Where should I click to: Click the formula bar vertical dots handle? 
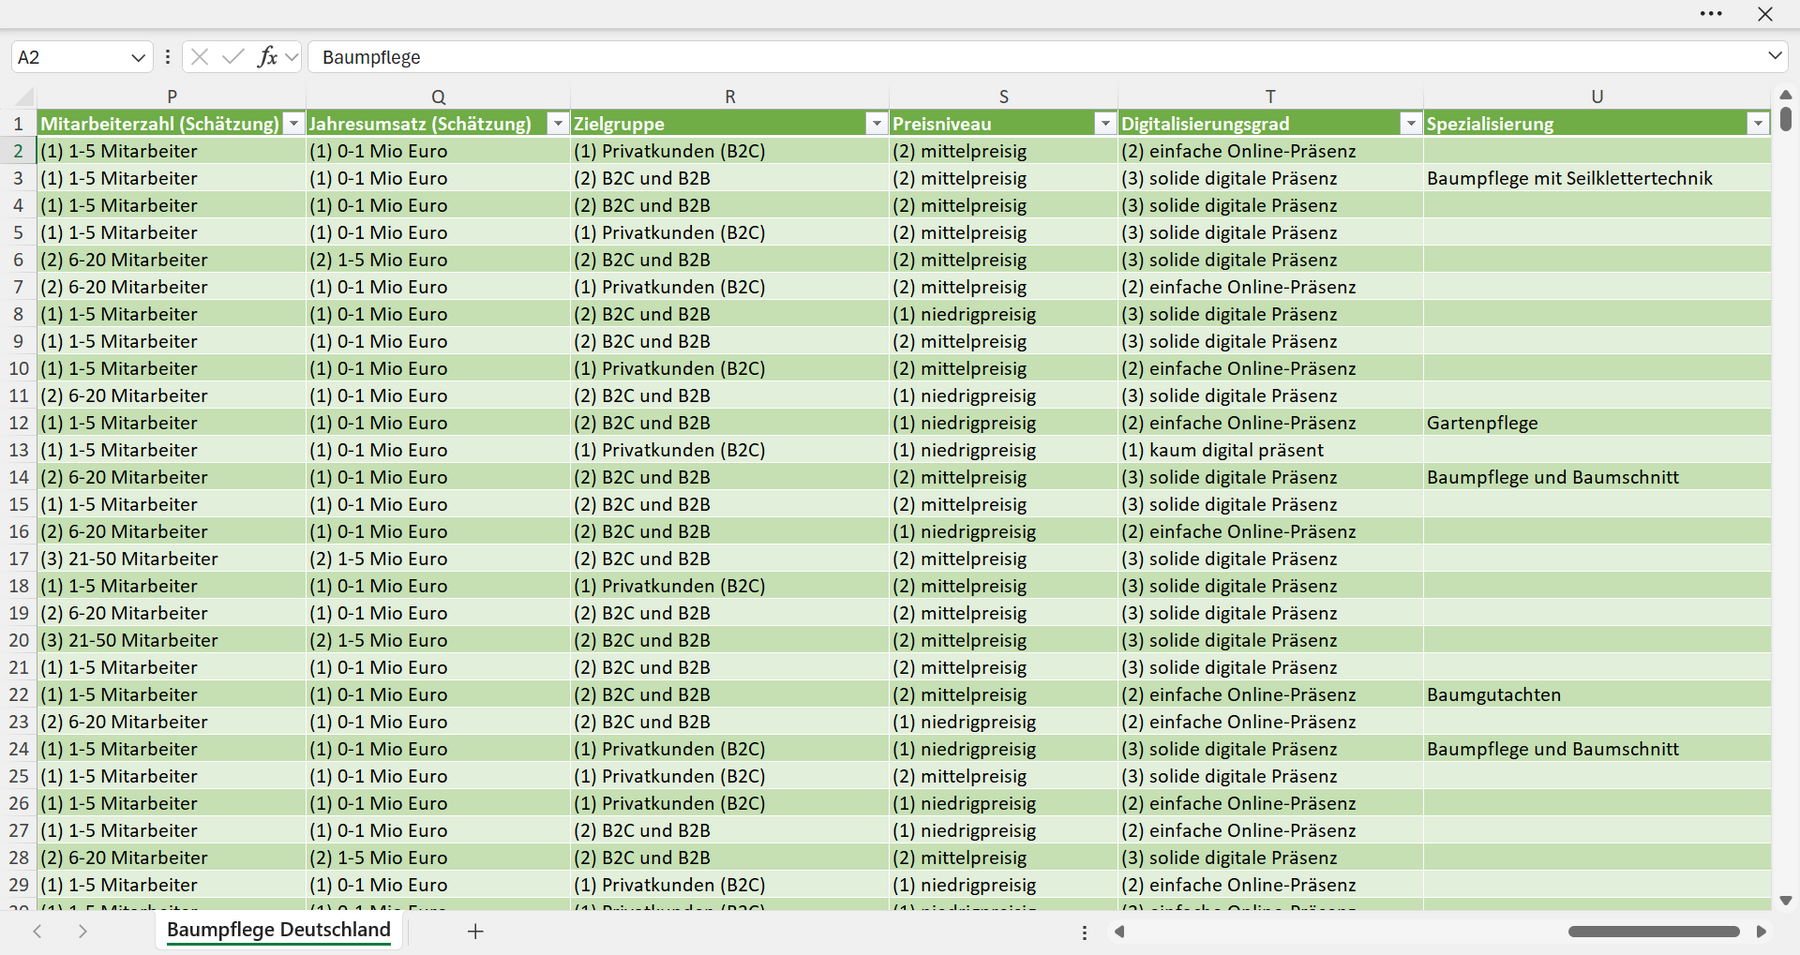pos(167,57)
